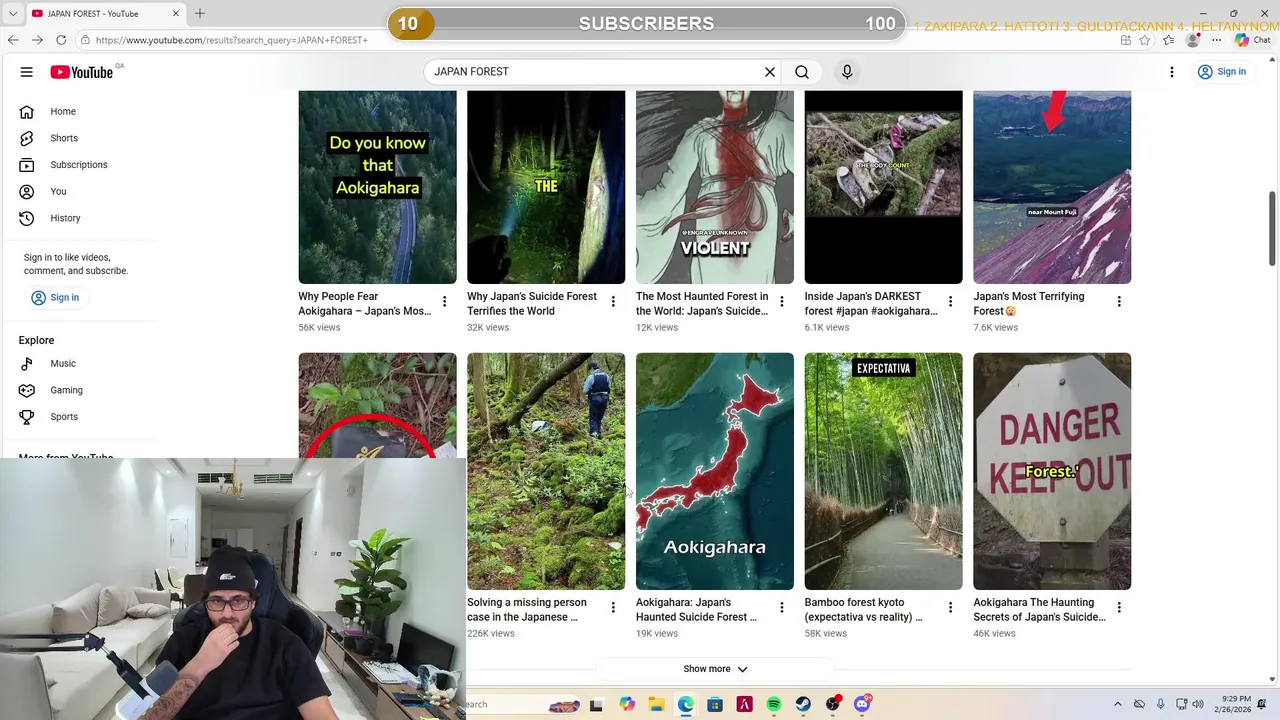Start voice search with the microphone
The width and height of the screenshot is (1280, 720).
(x=847, y=72)
